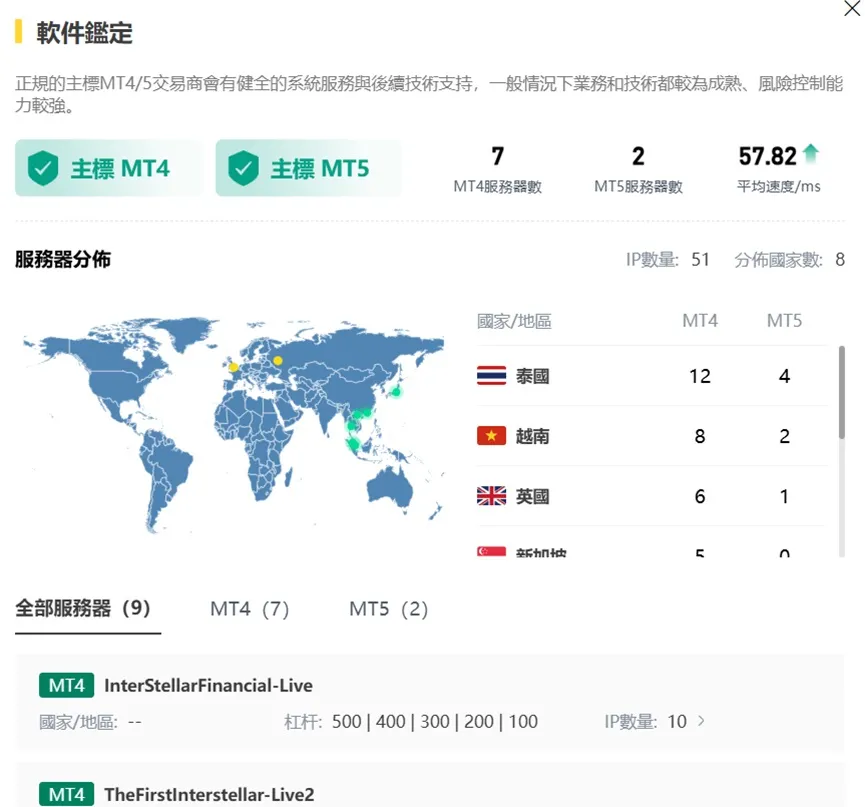Open the InterStellarFinancial-Live server entry

(429, 702)
